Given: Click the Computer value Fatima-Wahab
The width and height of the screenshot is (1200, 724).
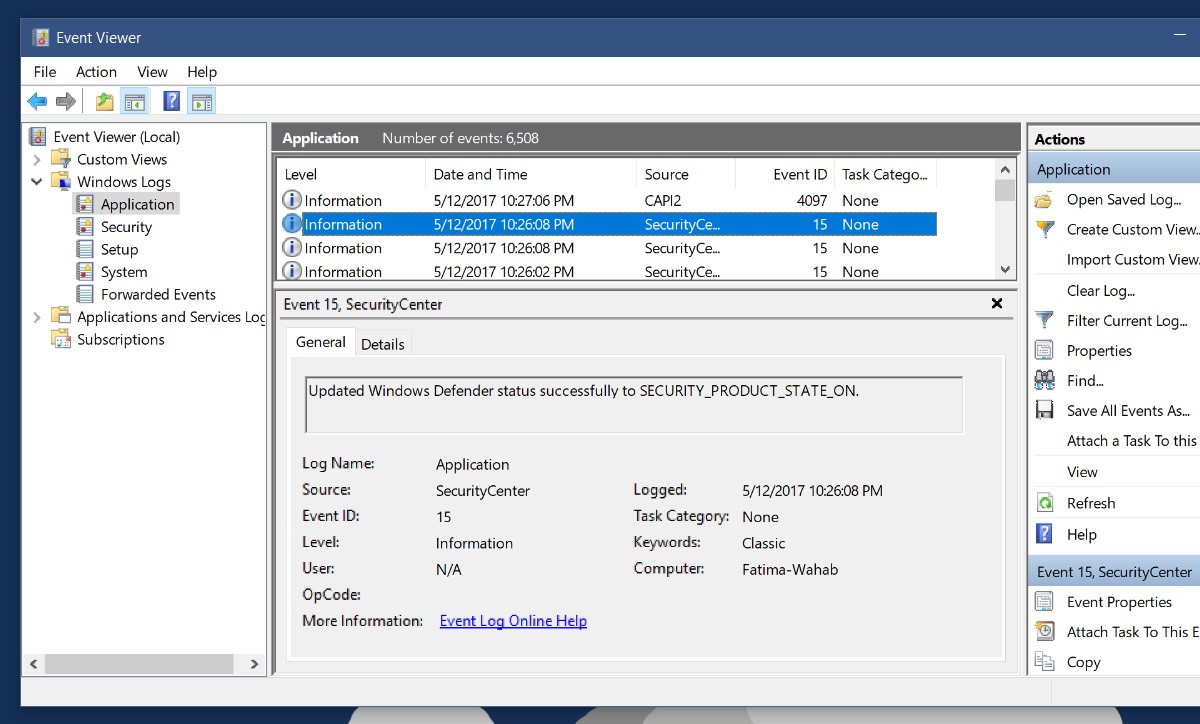Looking at the screenshot, I should [x=790, y=570].
